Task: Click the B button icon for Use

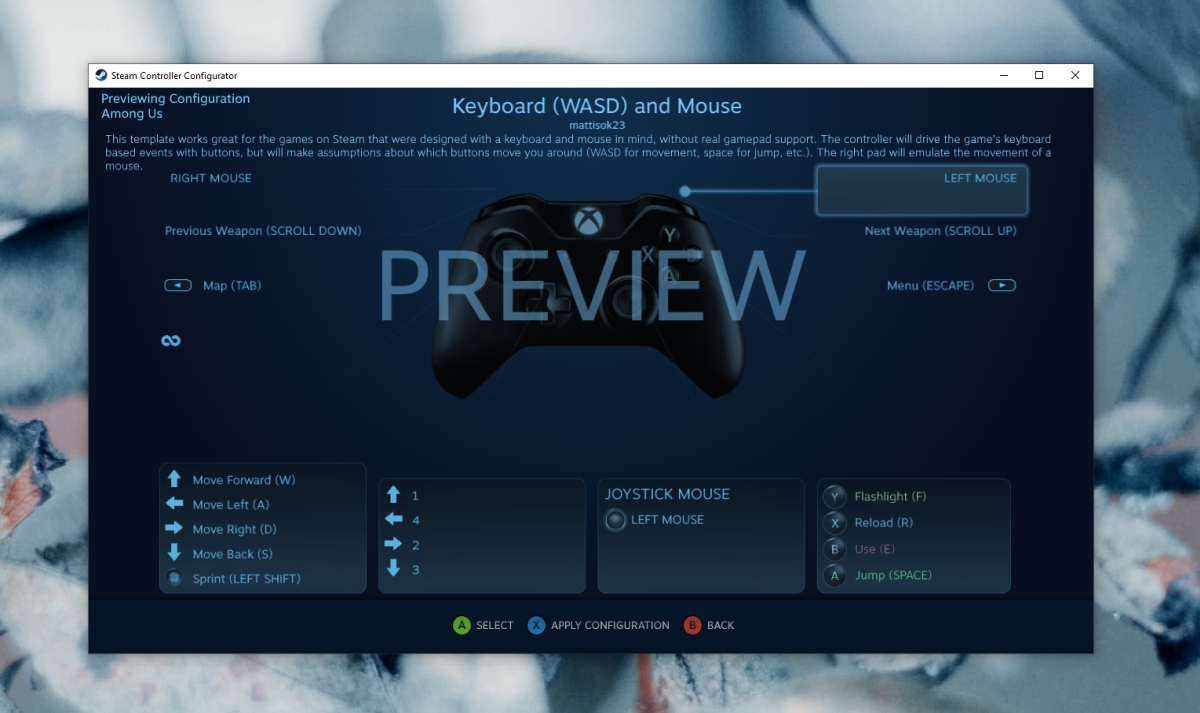Action: click(834, 549)
